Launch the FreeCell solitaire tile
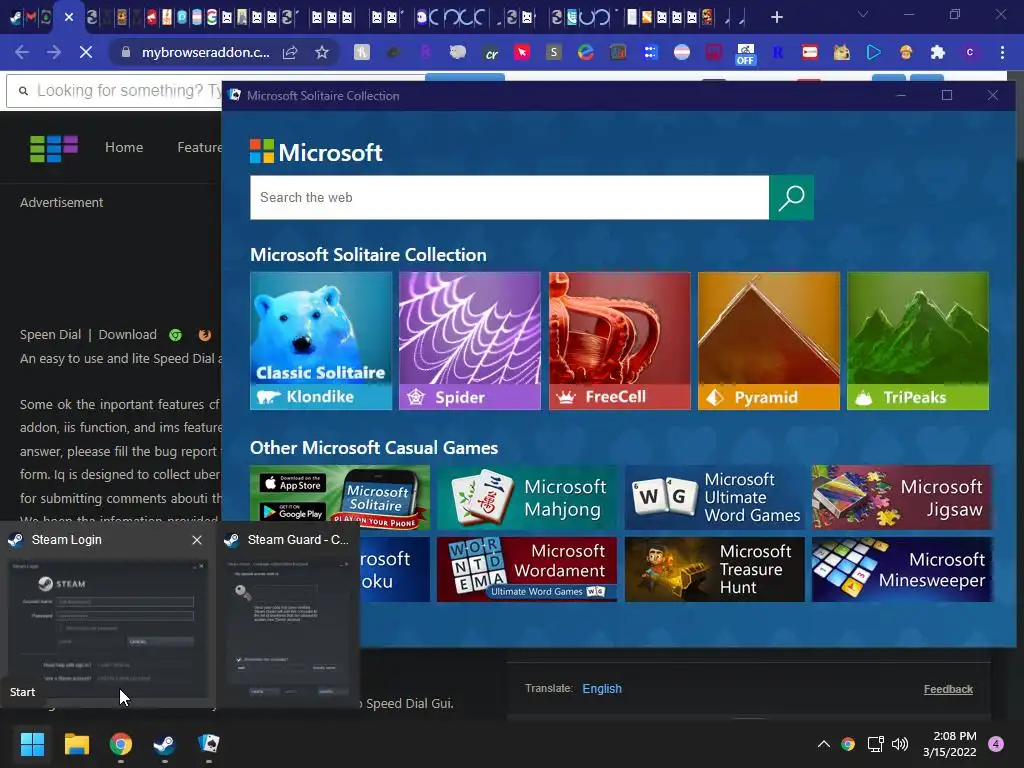1024x768 pixels. 619,341
